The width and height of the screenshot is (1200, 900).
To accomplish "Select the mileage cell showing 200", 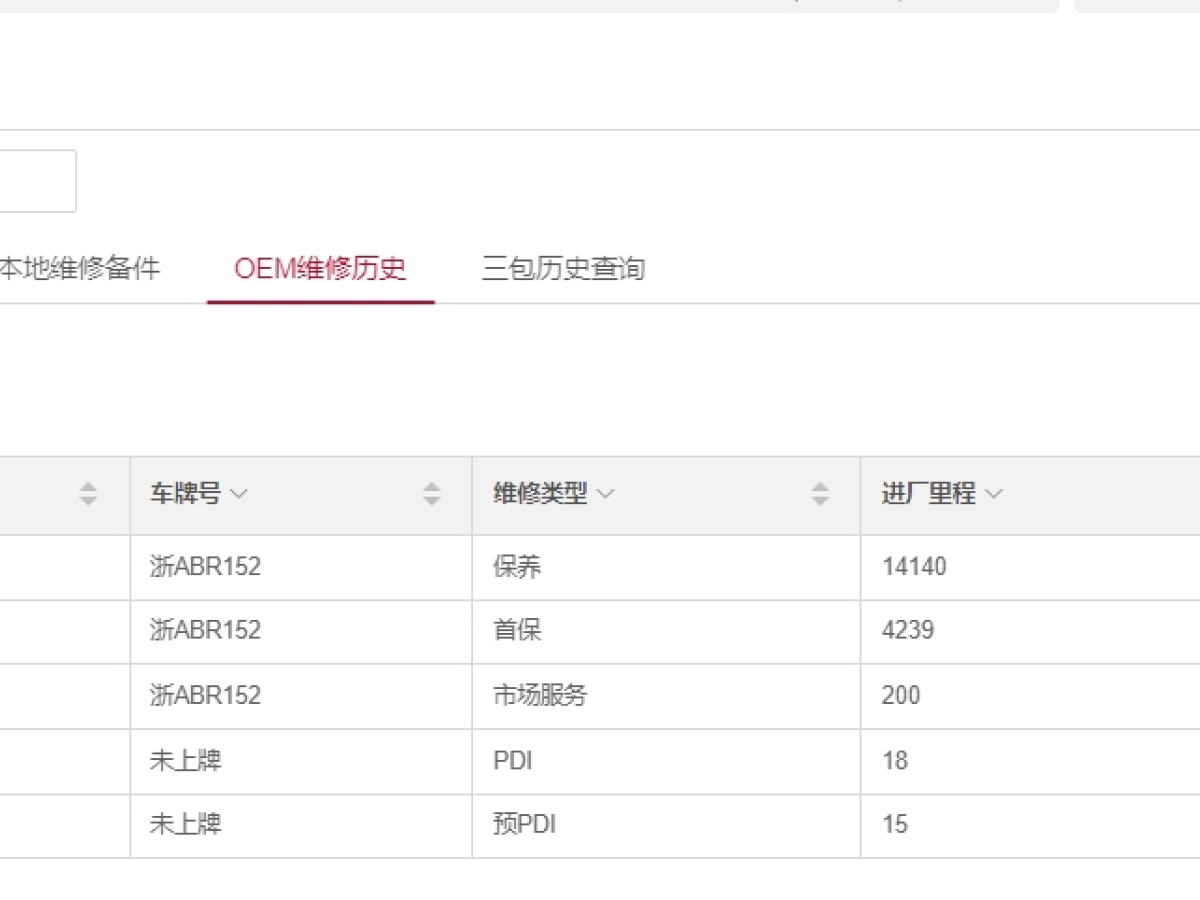I will (x=900, y=696).
